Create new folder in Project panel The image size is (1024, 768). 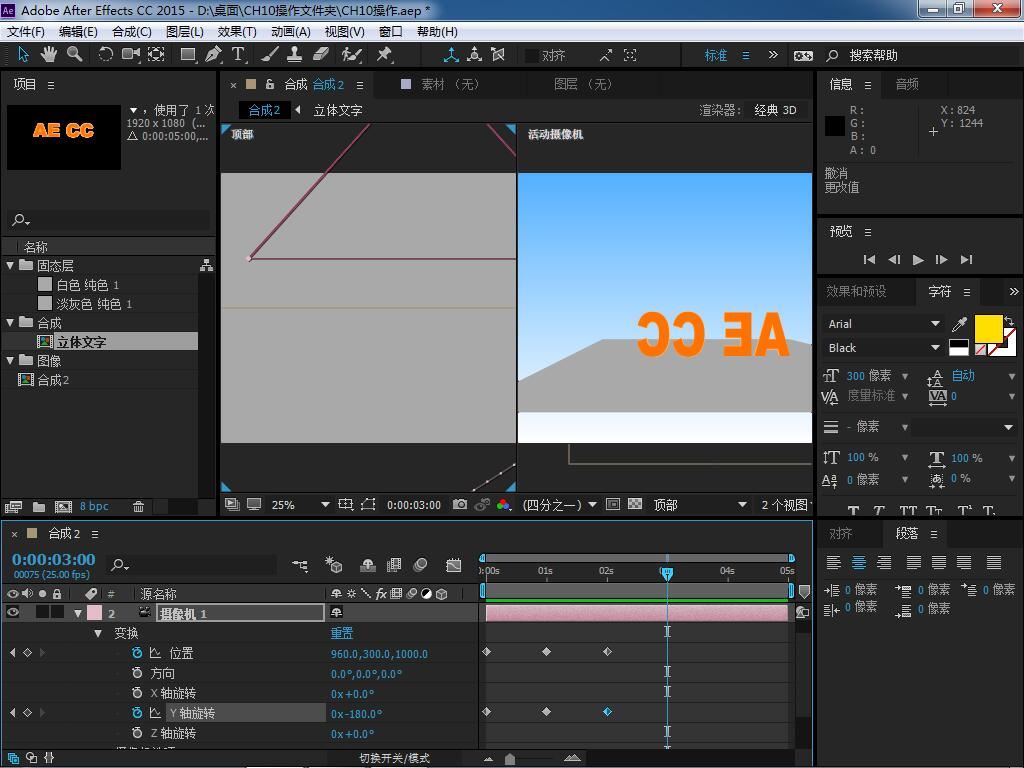tap(39, 506)
